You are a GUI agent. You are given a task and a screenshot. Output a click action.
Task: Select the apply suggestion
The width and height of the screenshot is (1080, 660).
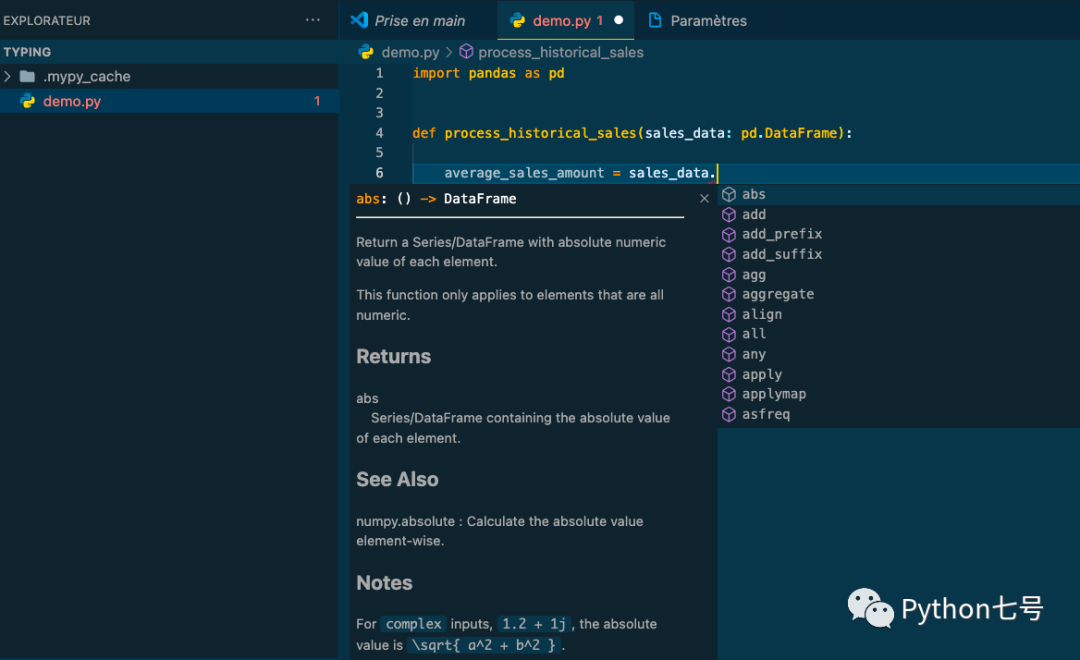click(899, 374)
